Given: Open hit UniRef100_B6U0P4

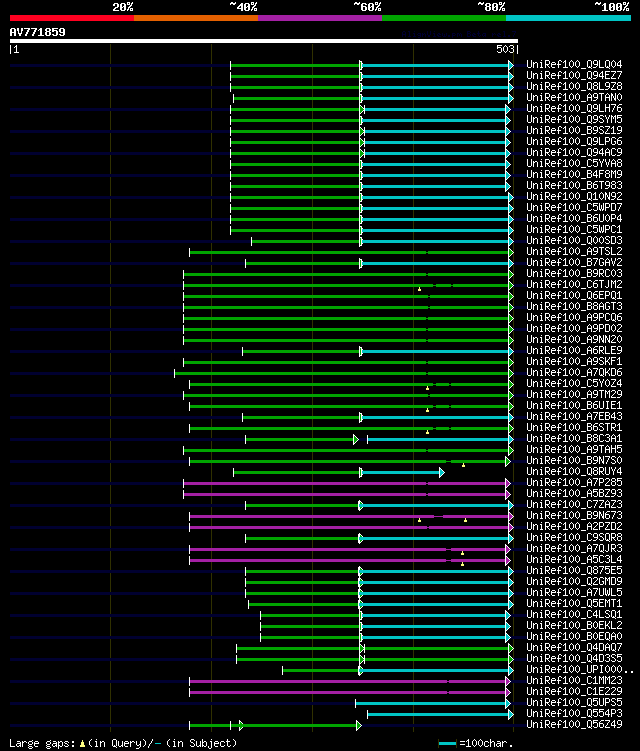Looking at the screenshot, I should [574, 218].
